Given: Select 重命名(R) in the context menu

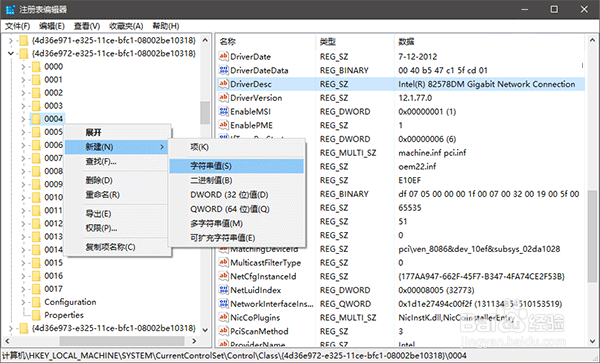Looking at the screenshot, I should point(117,195).
